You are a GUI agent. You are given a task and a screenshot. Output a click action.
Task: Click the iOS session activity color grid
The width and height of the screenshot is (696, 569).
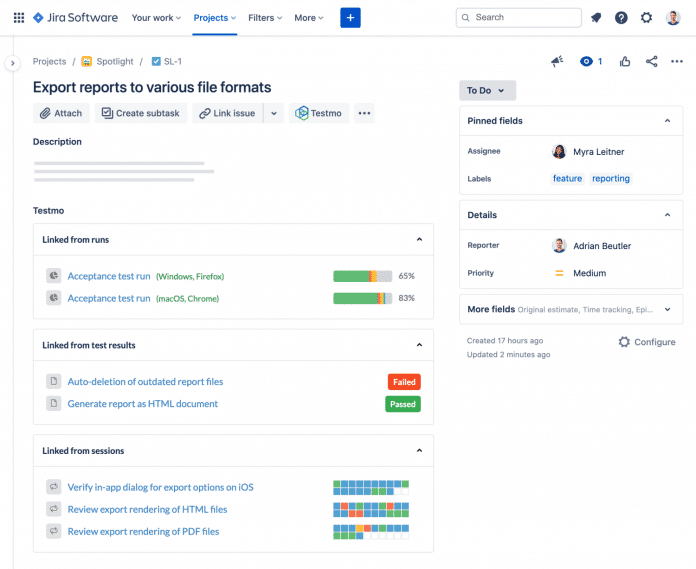(x=371, y=487)
